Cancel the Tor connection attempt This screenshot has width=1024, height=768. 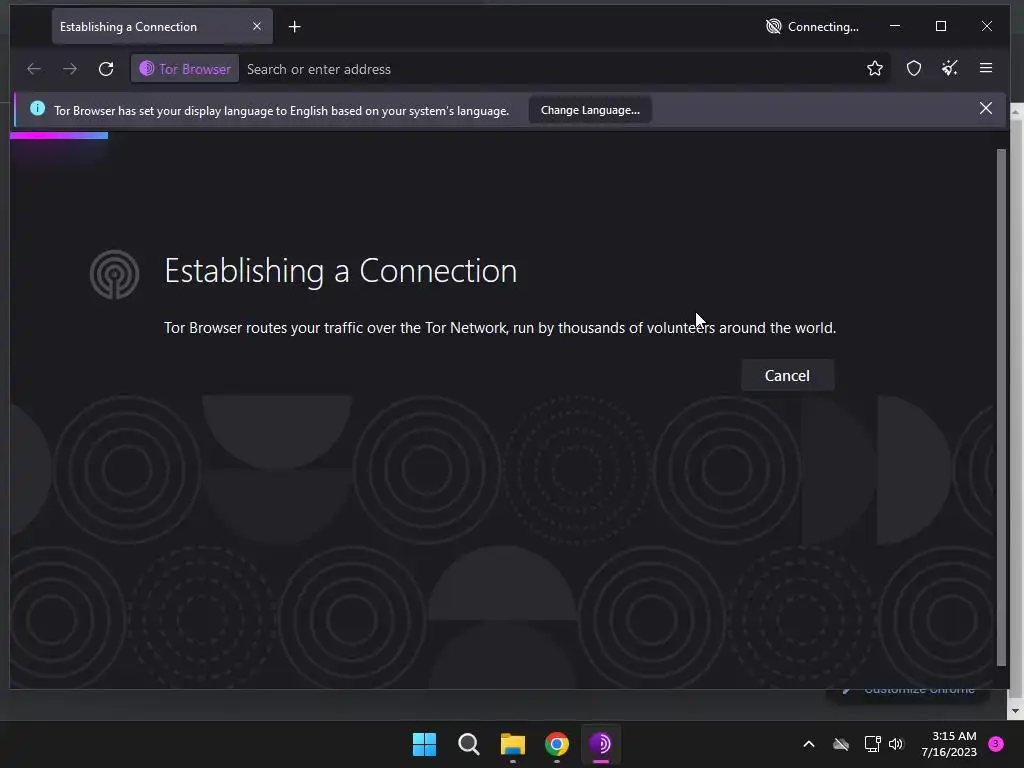[x=787, y=376]
